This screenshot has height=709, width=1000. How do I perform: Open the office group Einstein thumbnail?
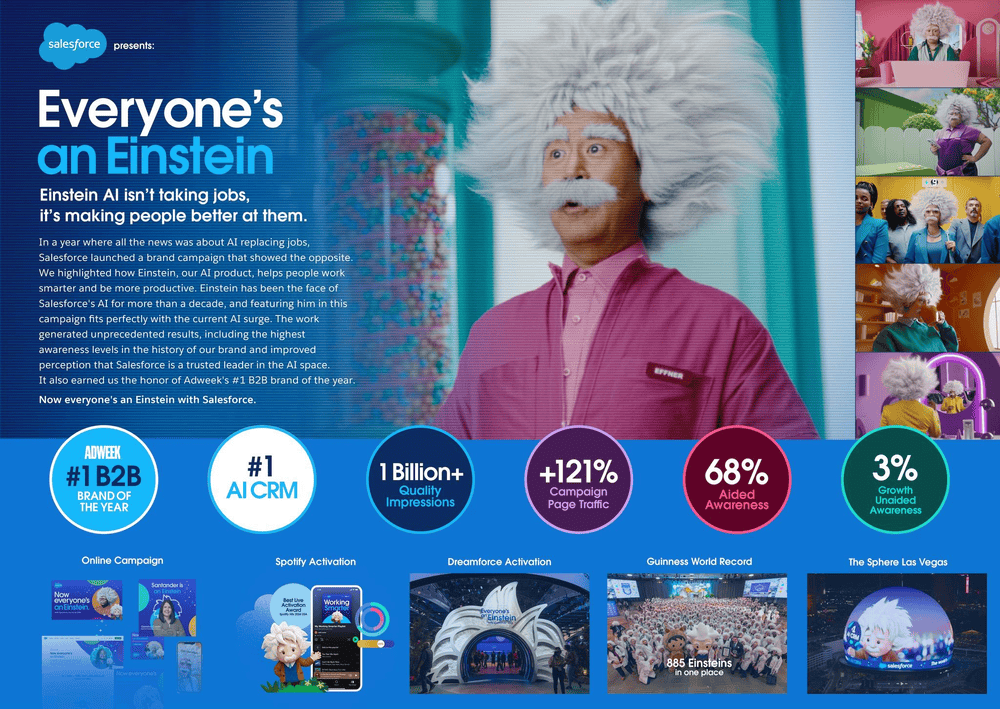(927, 220)
